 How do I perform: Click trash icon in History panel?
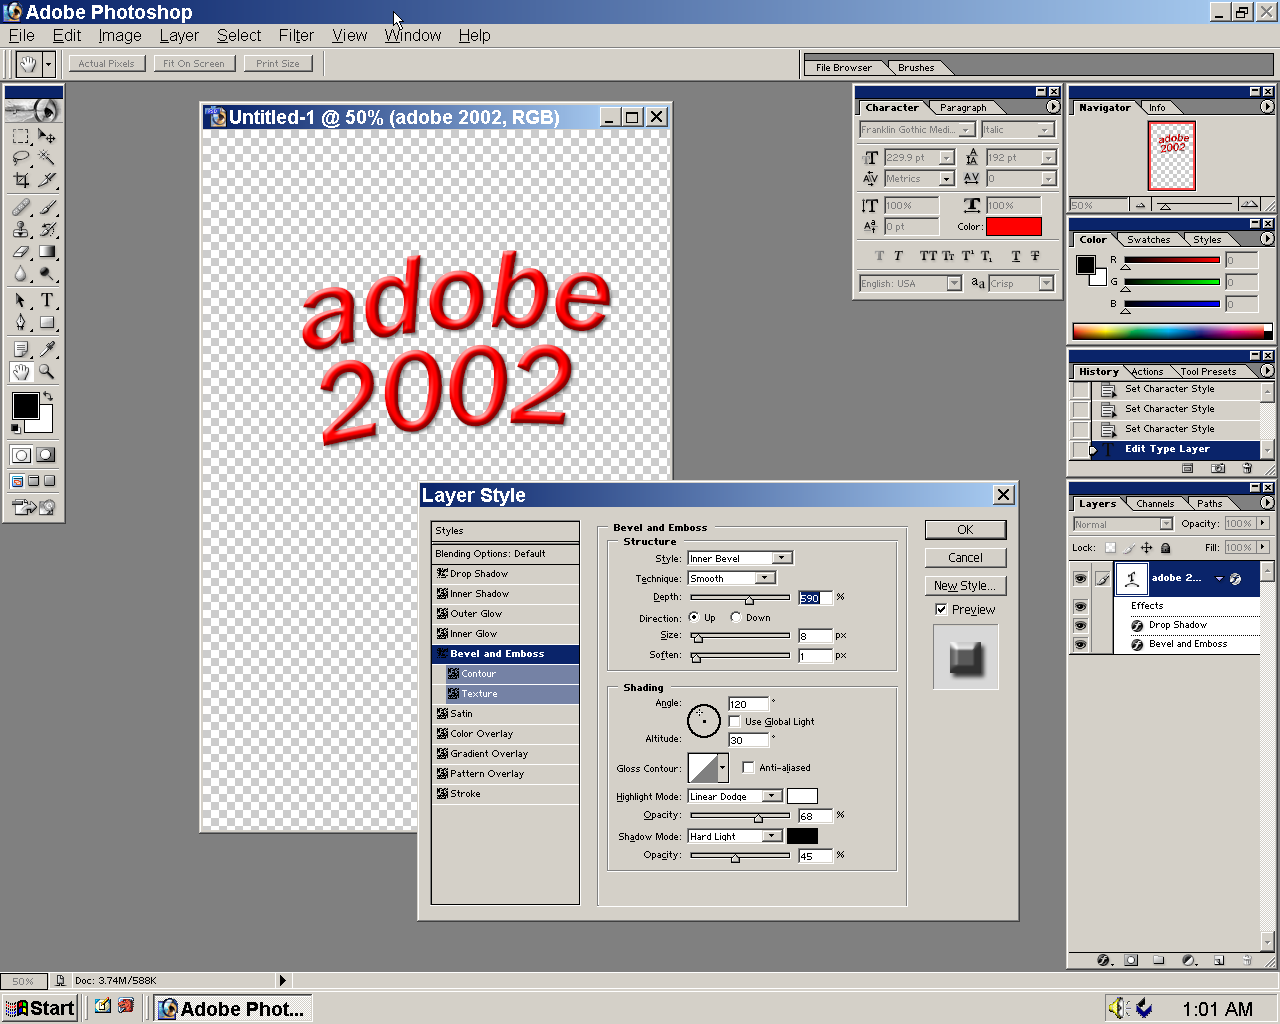pos(1247,468)
